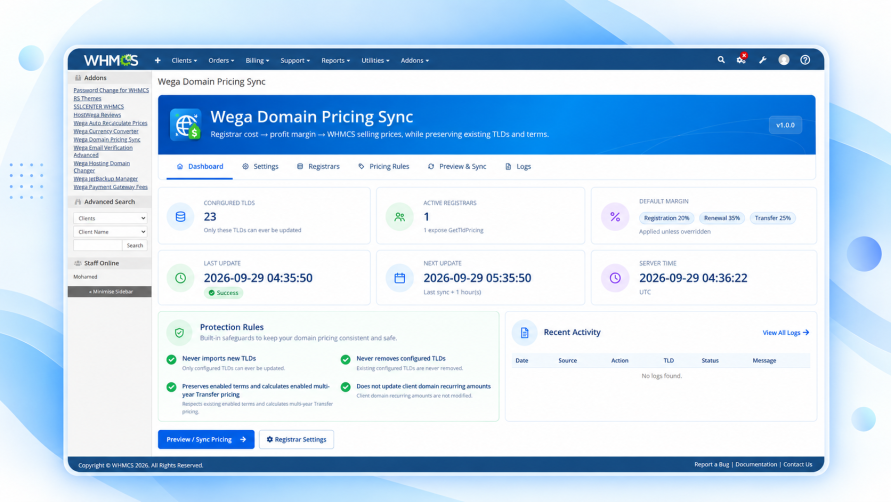Expand the Clients menu
Viewport: 891px width, 502px height.
click(x=184, y=60)
